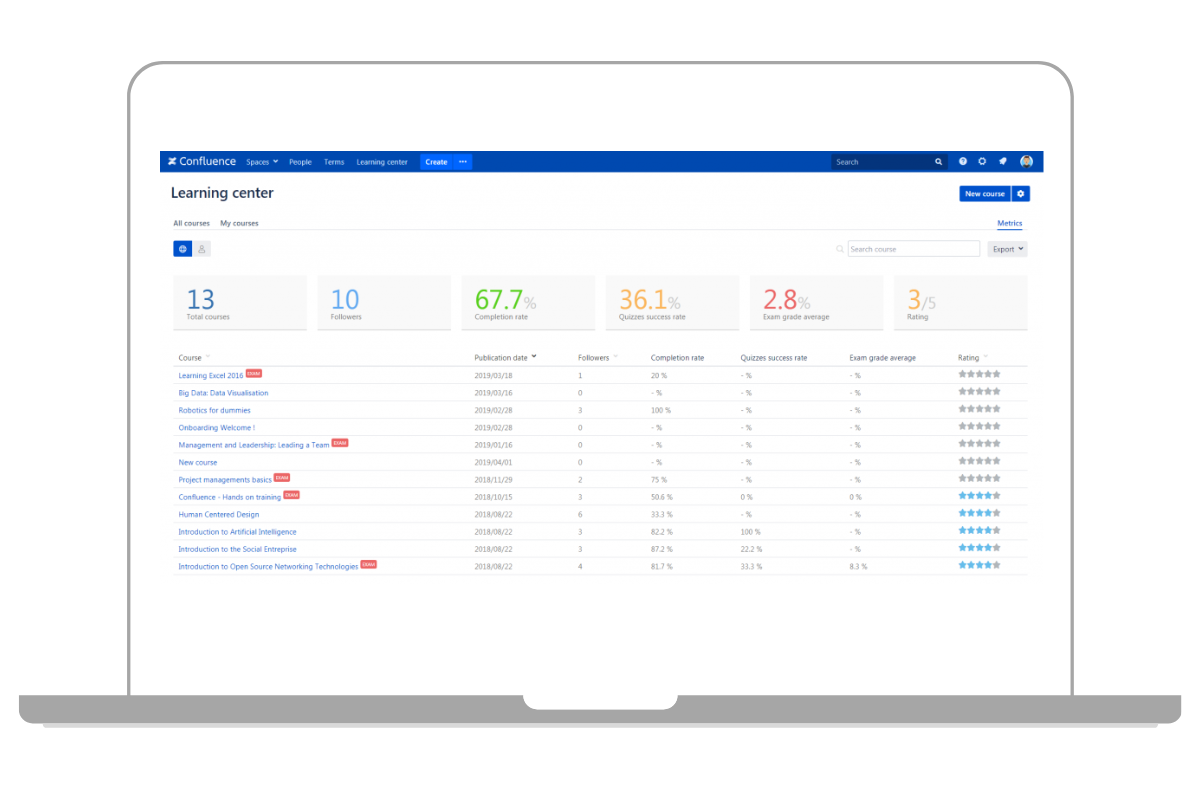Switch to personal user view toggle
The image size is (1200, 790).
(201, 249)
